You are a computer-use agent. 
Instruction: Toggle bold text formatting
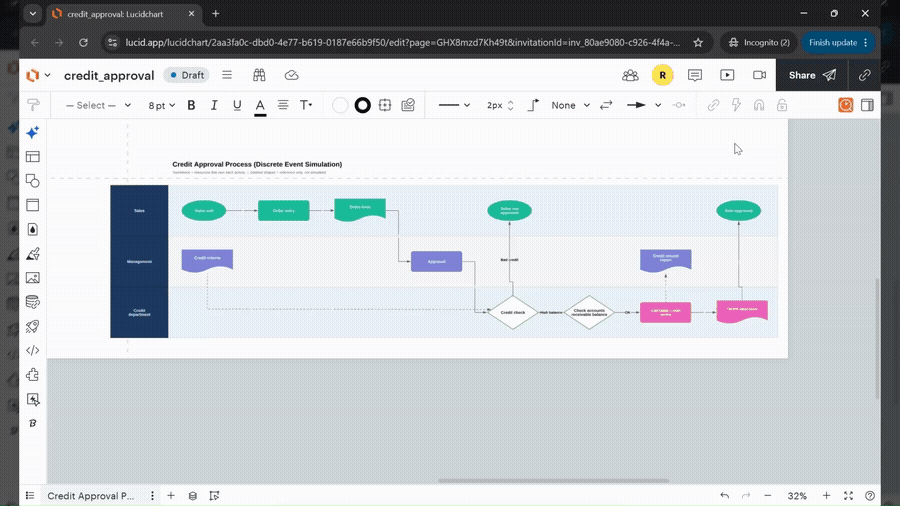[x=191, y=105]
